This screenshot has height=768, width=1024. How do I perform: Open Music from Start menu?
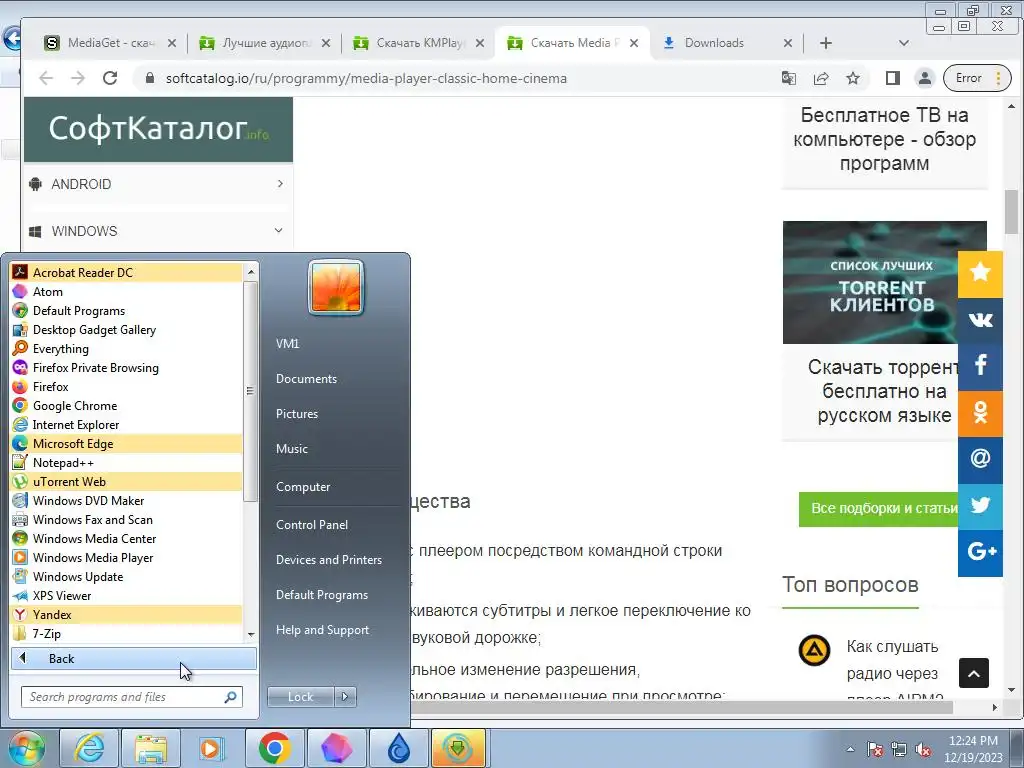tap(291, 449)
